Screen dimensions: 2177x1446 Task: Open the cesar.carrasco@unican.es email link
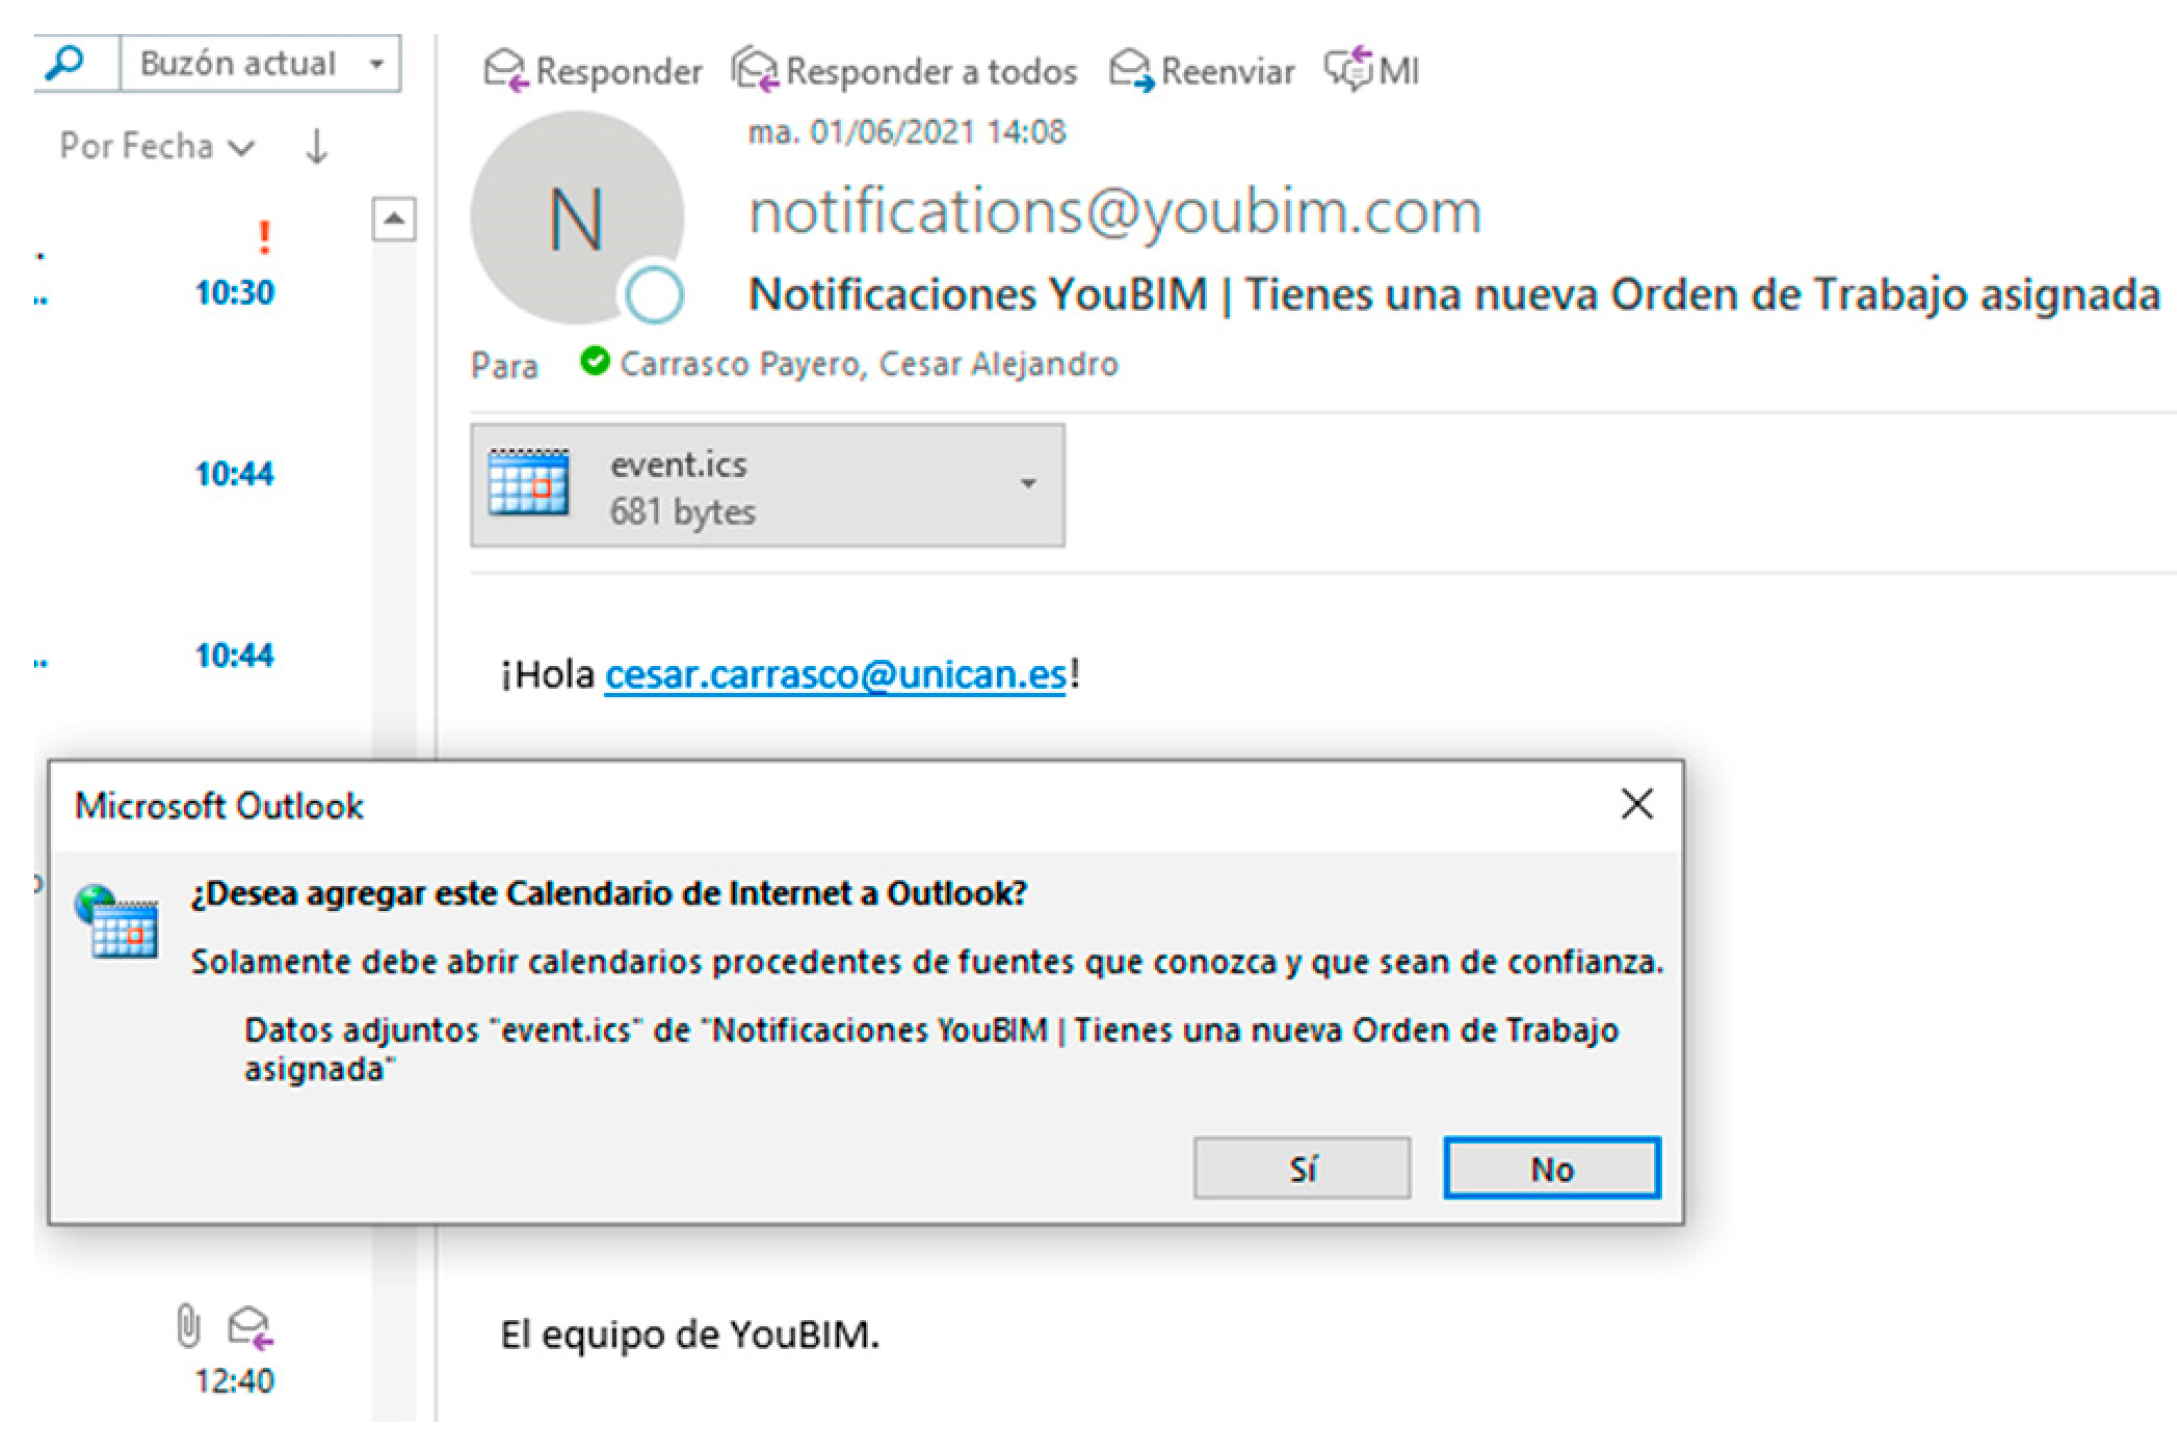coord(835,675)
